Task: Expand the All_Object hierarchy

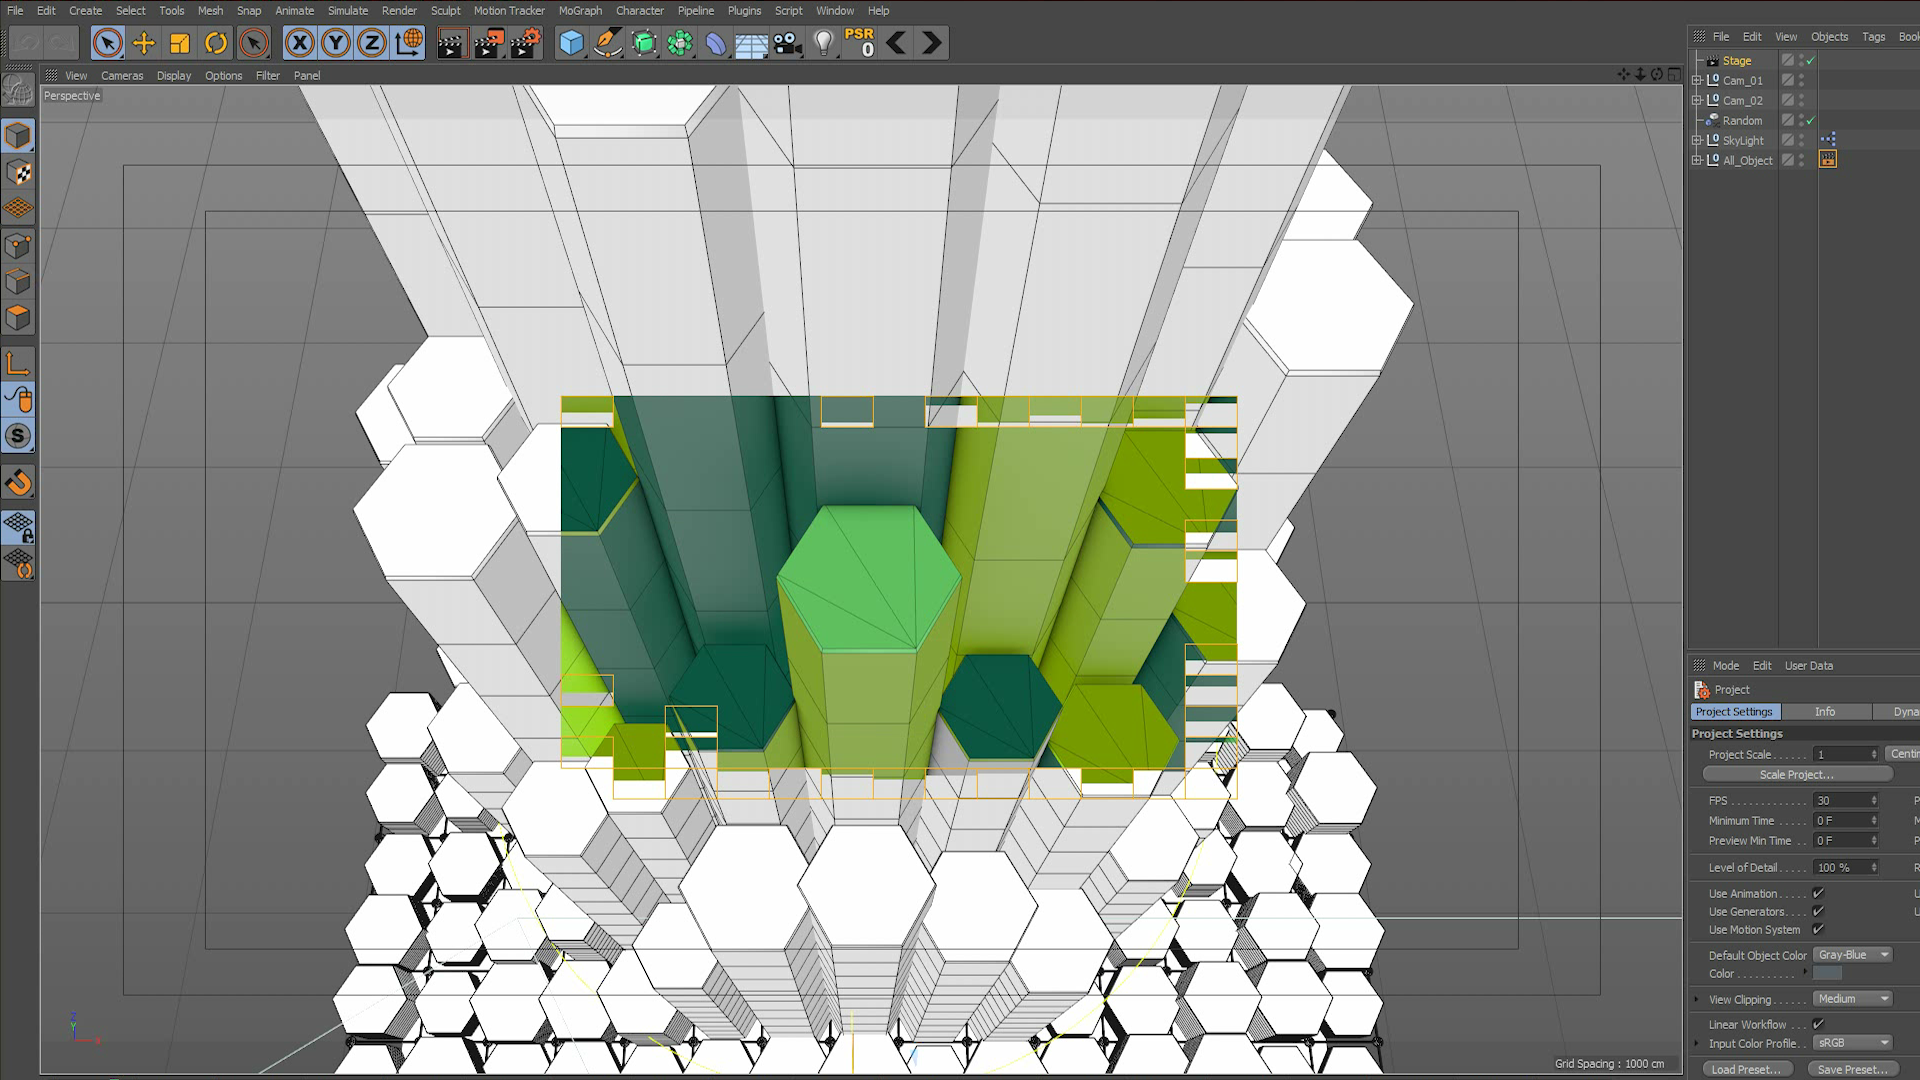Action: coord(1697,160)
